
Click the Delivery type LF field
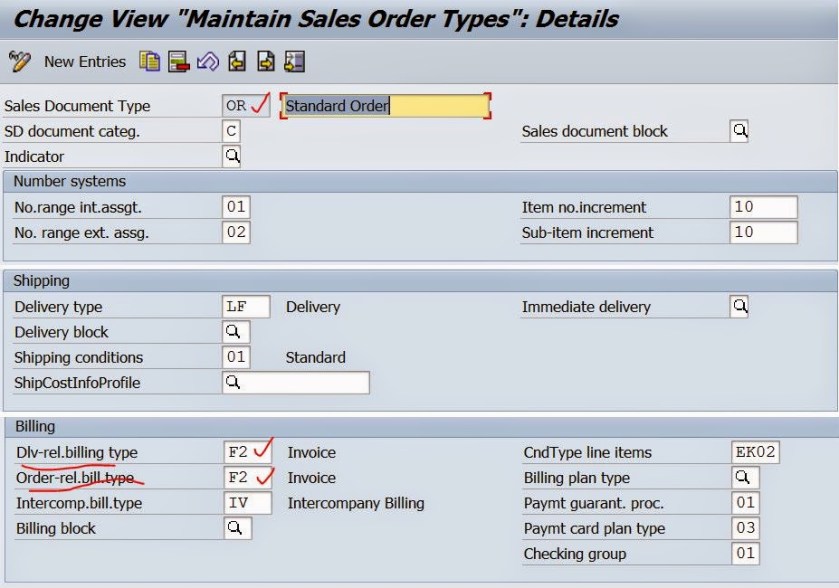246,307
